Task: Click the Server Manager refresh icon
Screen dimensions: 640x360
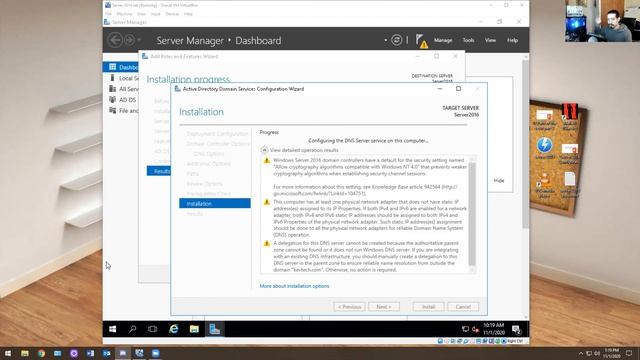Action: [x=396, y=40]
